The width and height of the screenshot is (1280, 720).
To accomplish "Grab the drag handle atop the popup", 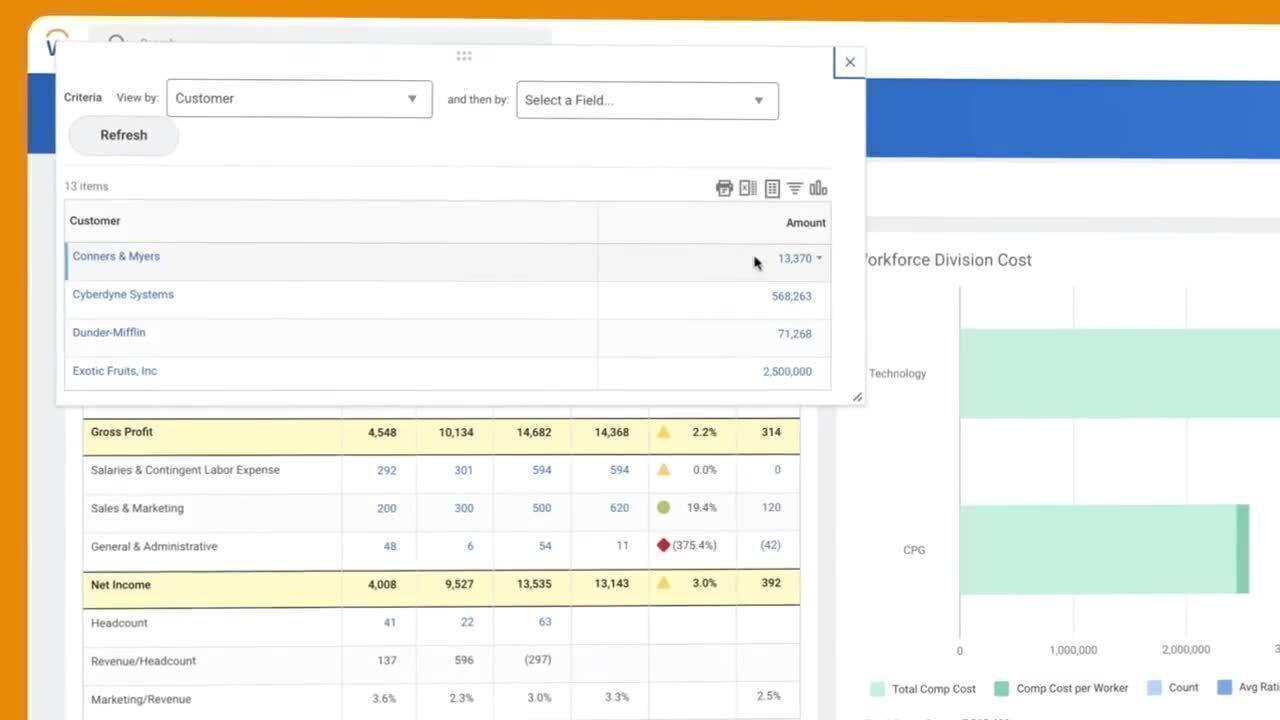I will pos(463,56).
